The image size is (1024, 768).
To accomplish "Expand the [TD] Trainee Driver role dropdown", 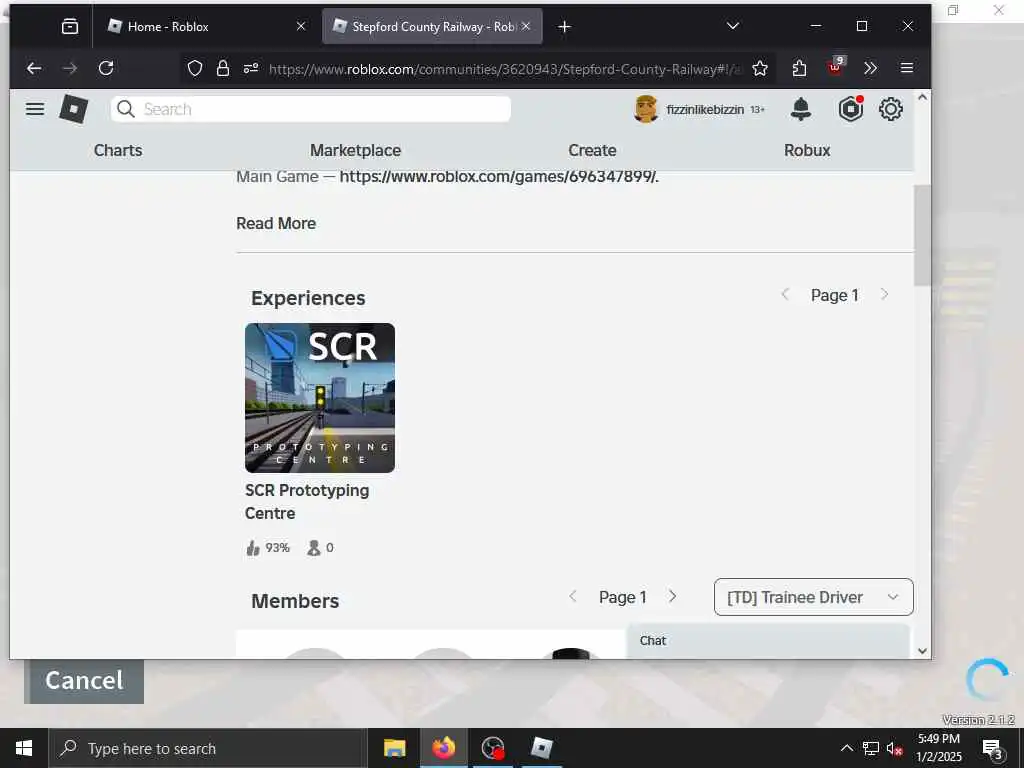I will click(x=814, y=597).
